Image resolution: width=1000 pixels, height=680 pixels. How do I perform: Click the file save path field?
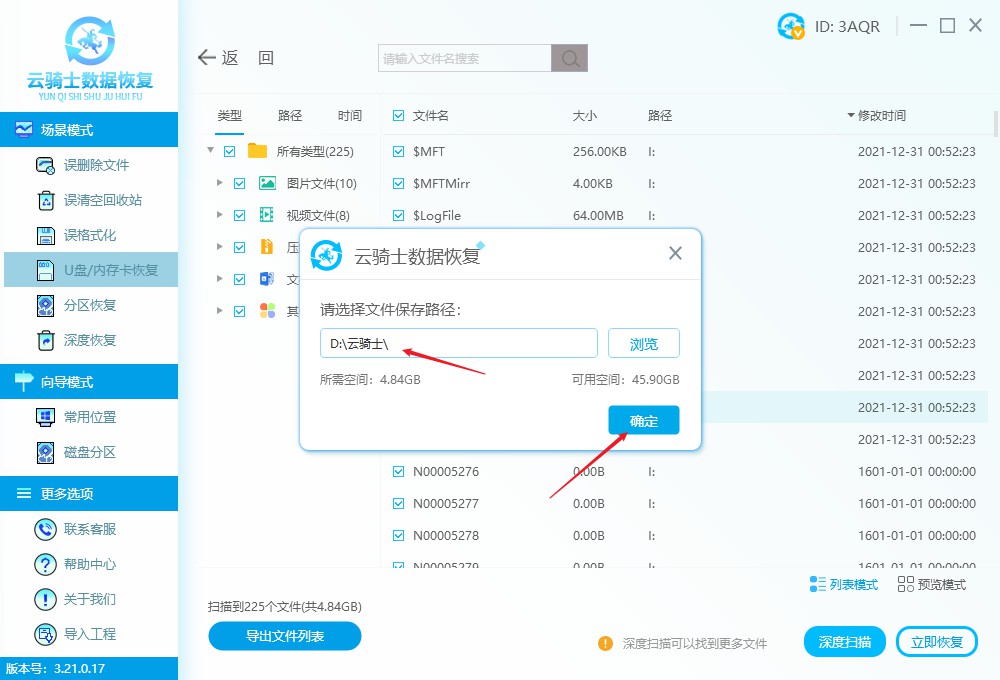point(459,344)
